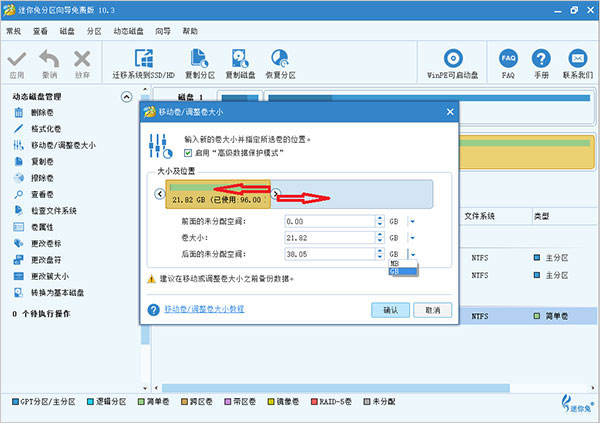600x423 pixels.
Task: Click the unallocated space after input field
Action: pos(330,254)
